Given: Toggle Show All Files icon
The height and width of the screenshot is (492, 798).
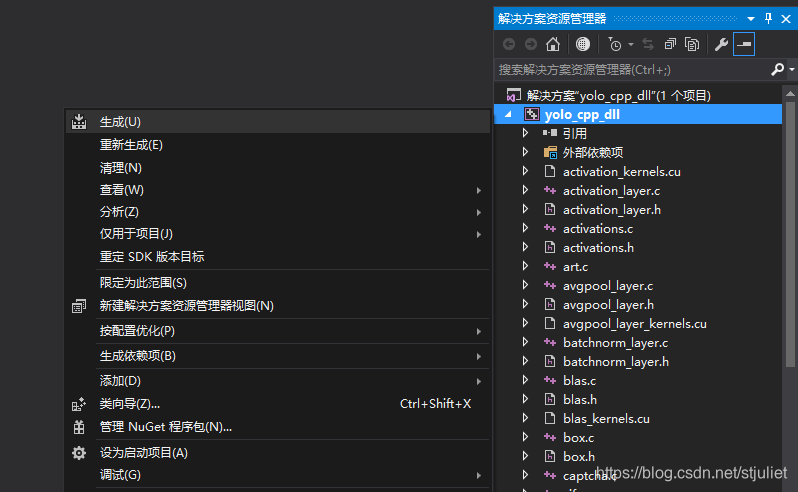Looking at the screenshot, I should [x=692, y=44].
